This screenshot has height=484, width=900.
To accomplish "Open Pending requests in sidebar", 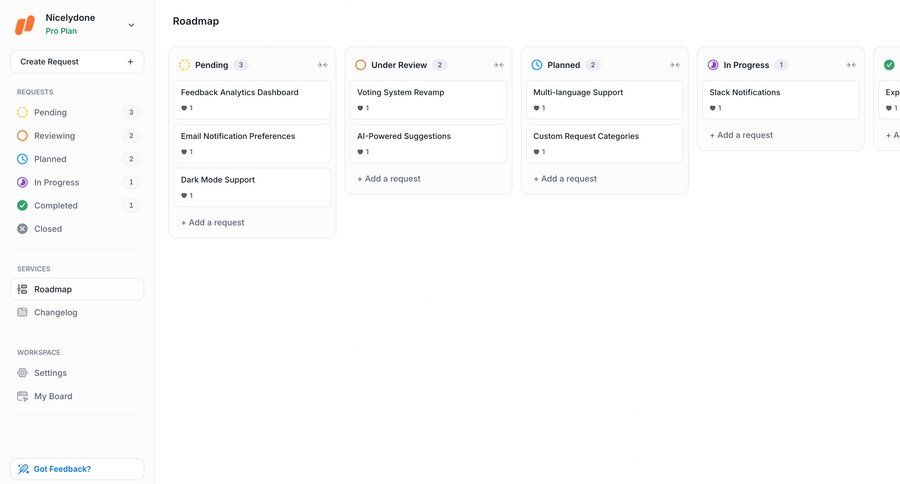I will click(x=50, y=113).
